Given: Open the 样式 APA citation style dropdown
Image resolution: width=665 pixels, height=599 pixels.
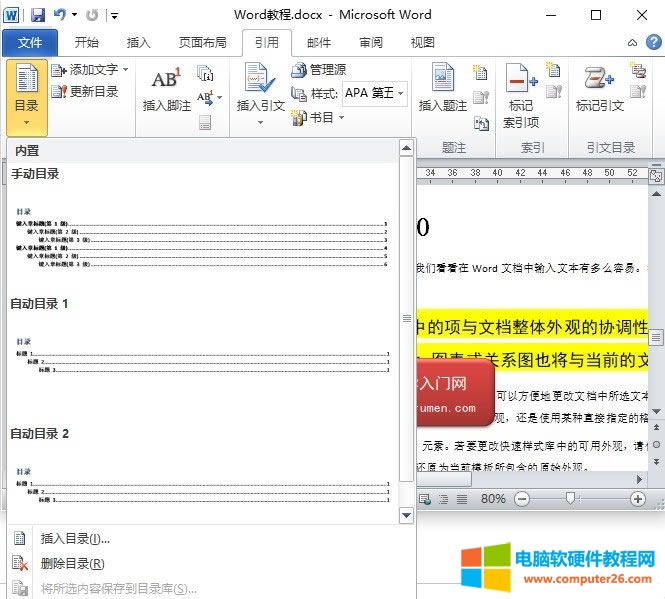Looking at the screenshot, I should coord(401,93).
